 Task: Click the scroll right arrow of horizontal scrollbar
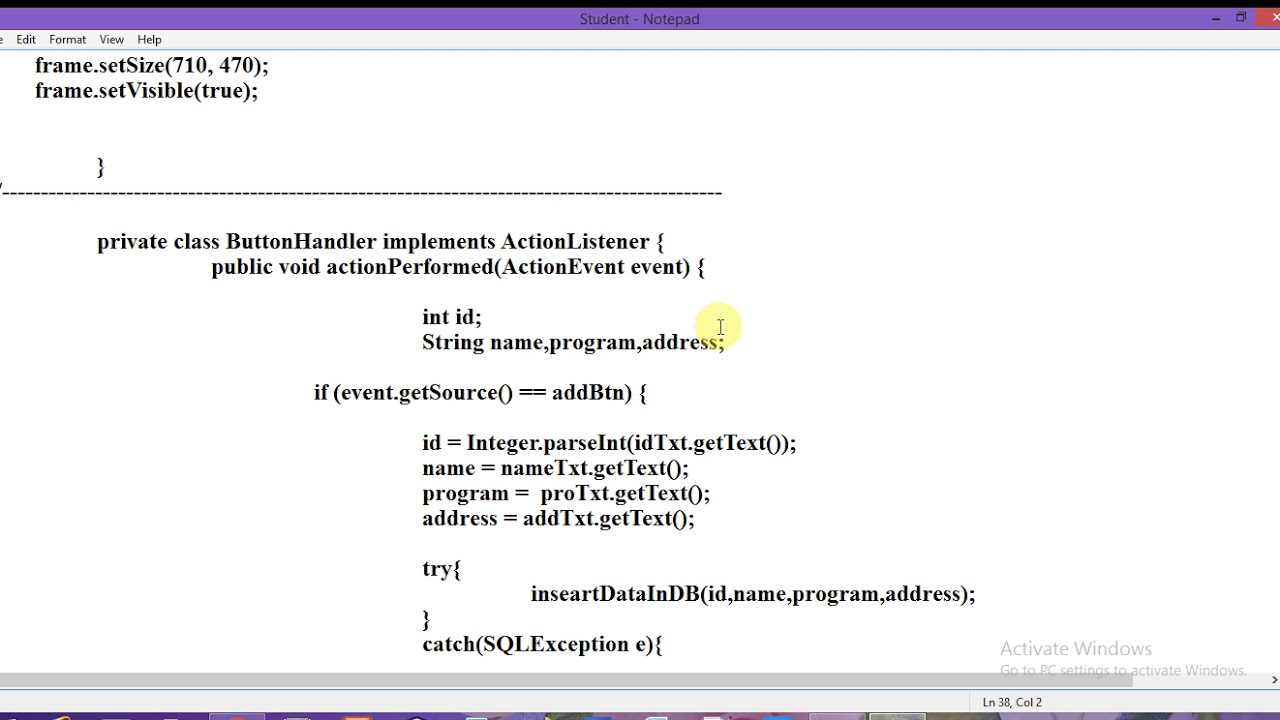[1274, 680]
